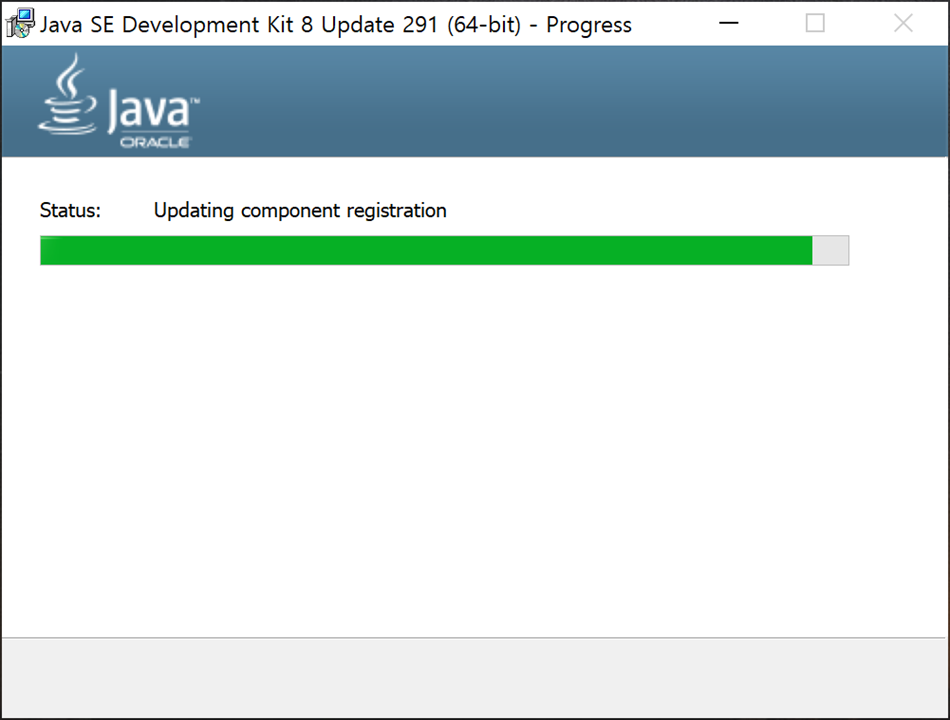The height and width of the screenshot is (720, 950).
Task: Click the installer icon in the title bar
Action: click(x=20, y=23)
